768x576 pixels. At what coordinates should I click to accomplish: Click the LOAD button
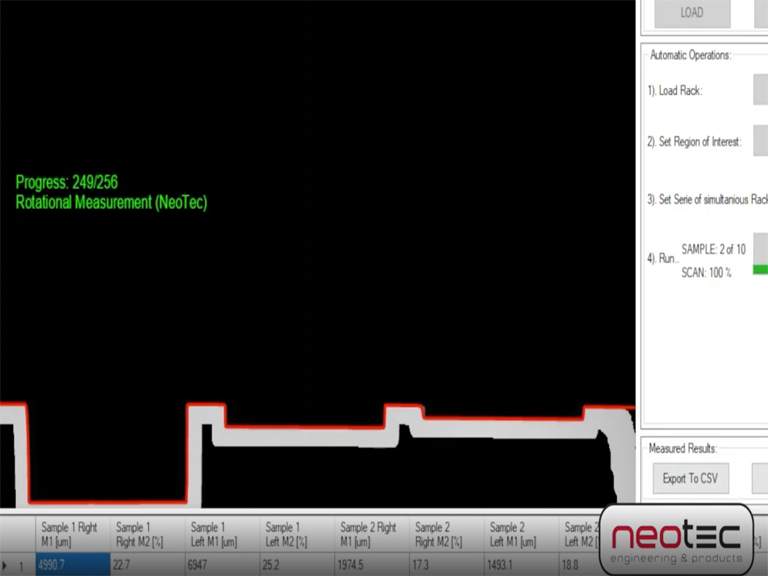click(x=692, y=13)
